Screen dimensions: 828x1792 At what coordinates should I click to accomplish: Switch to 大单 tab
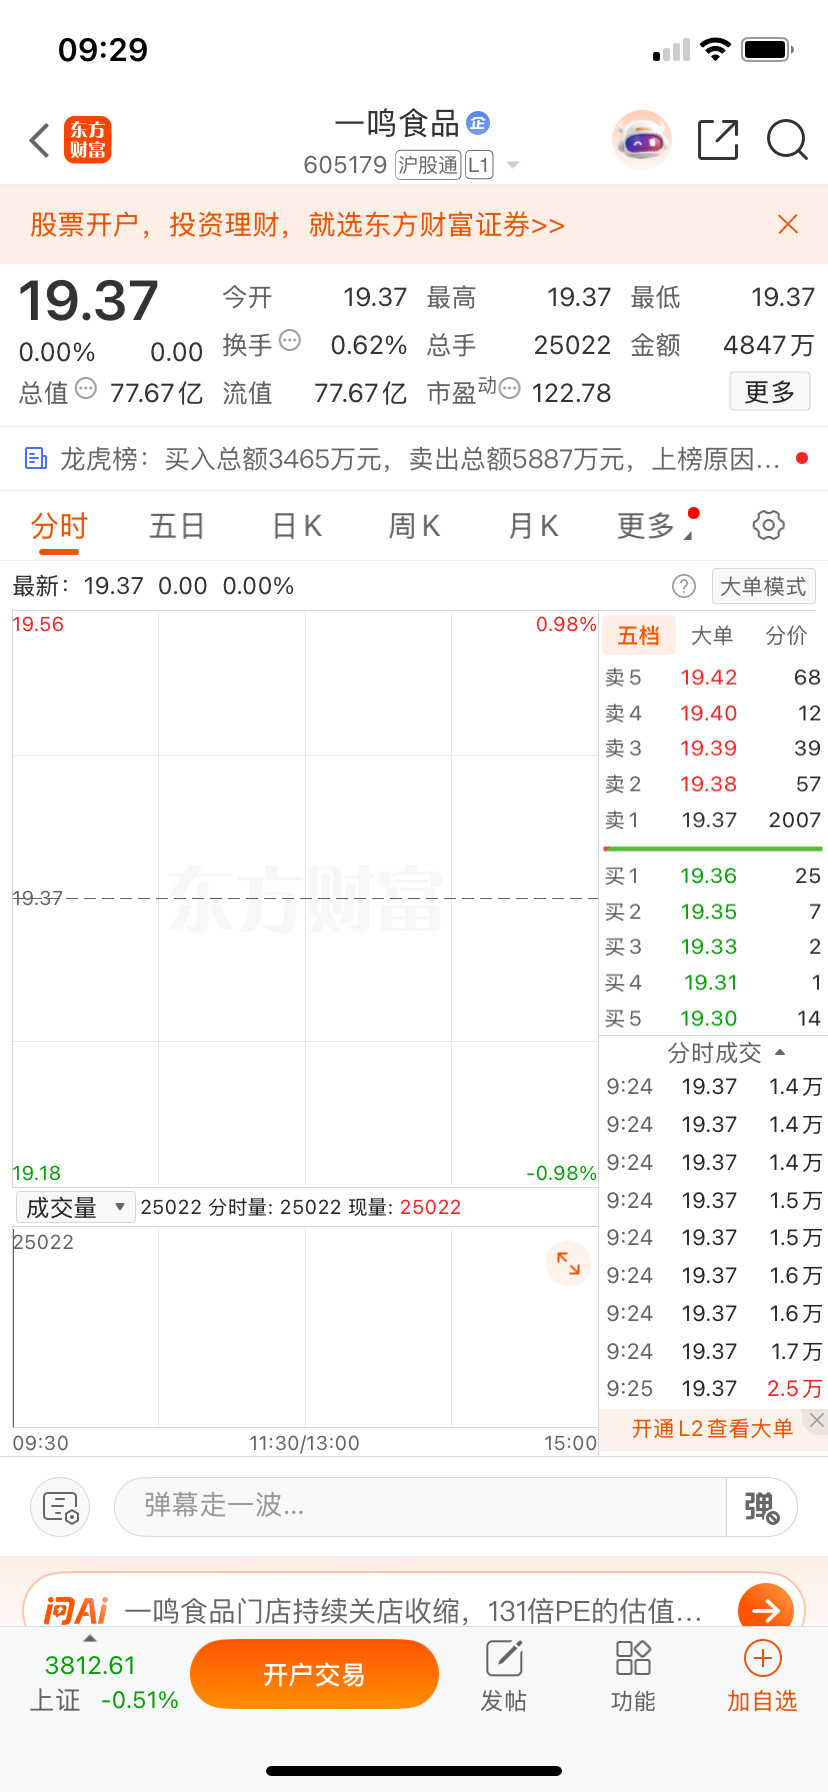(712, 636)
